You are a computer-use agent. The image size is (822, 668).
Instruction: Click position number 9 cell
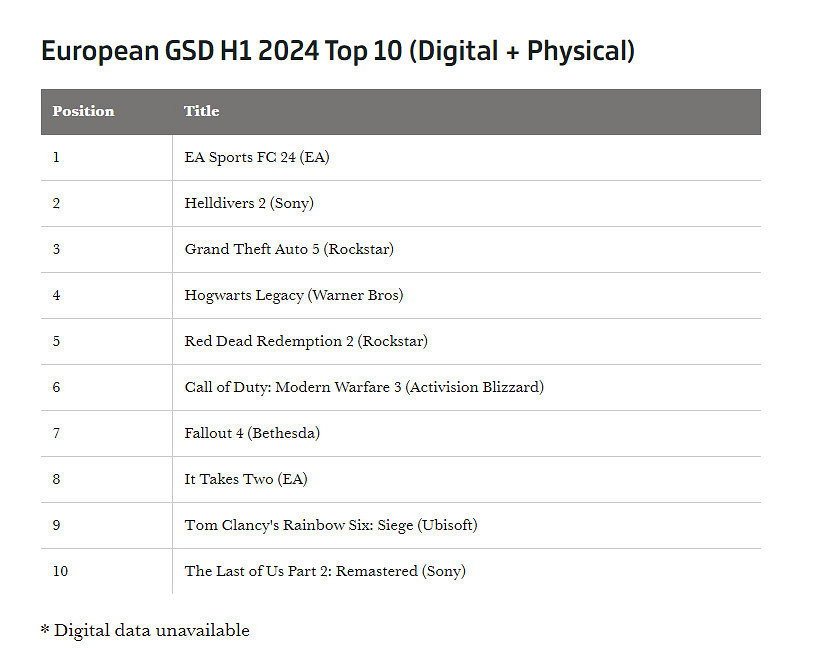[56, 526]
